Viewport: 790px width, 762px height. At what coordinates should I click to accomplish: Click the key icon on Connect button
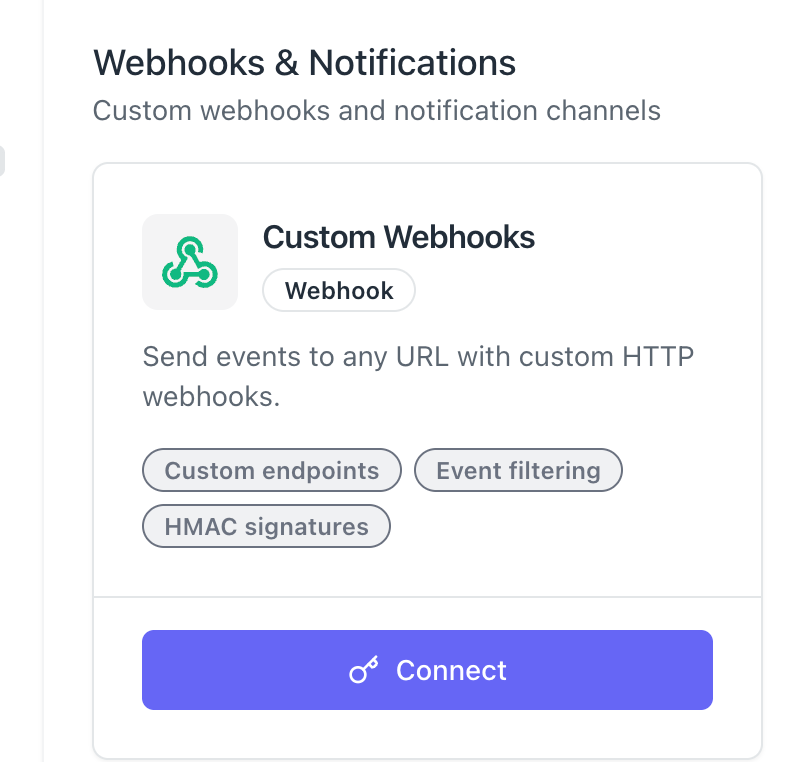tap(363, 671)
